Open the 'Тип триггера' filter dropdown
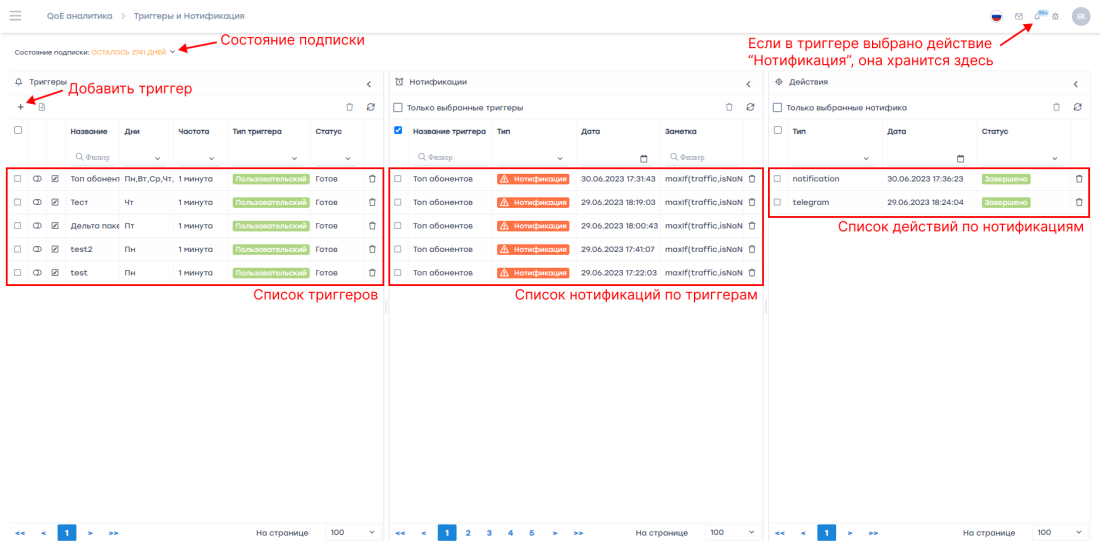This screenshot has height=552, width=1100. (x=294, y=158)
